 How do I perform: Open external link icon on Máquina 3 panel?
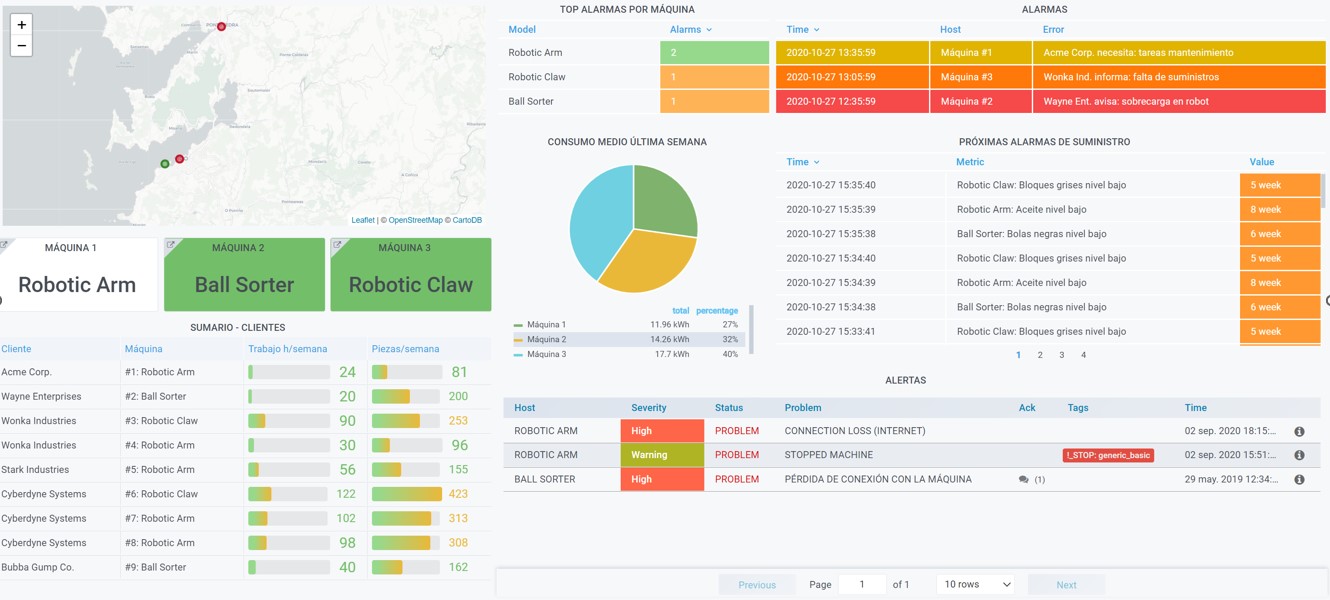(337, 245)
